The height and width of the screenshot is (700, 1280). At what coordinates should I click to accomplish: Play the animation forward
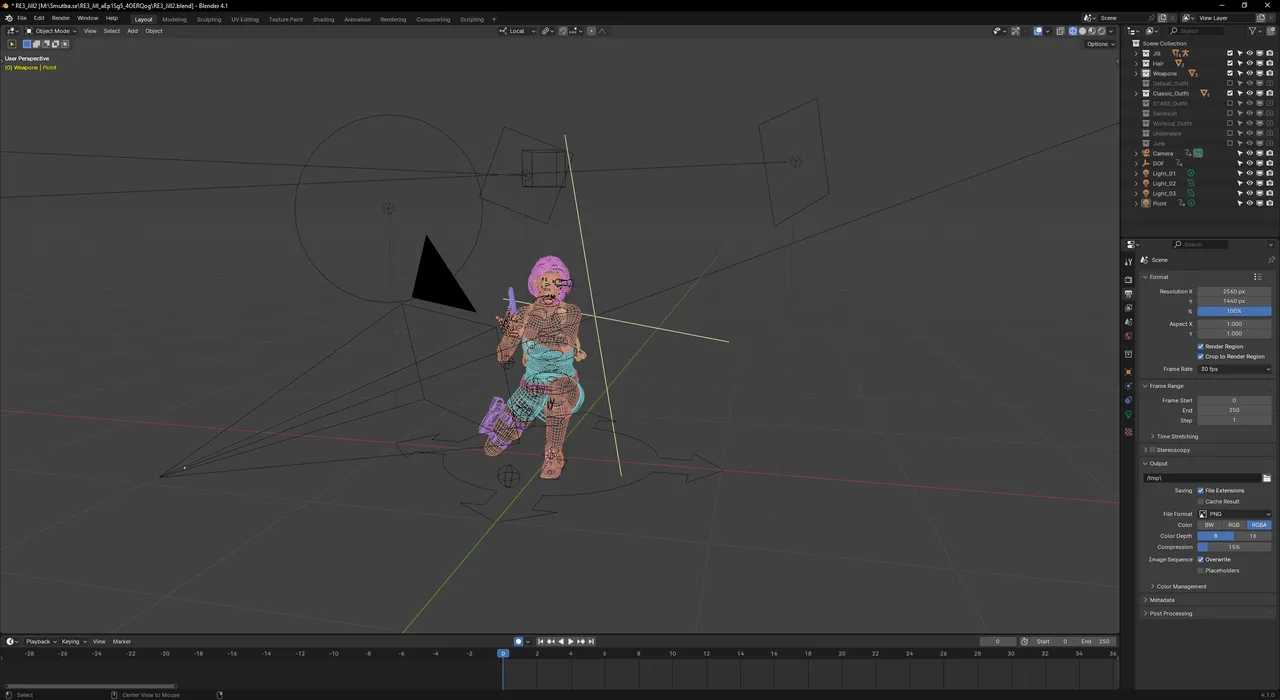pyautogui.click(x=570, y=641)
